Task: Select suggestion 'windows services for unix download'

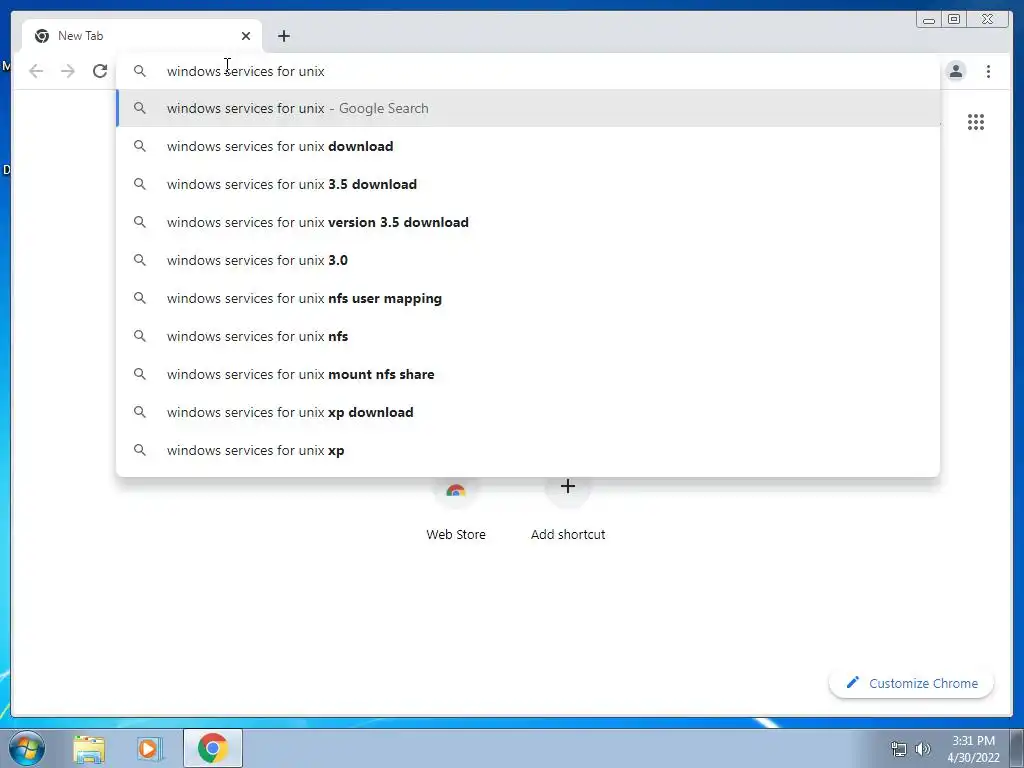Action: [x=528, y=146]
